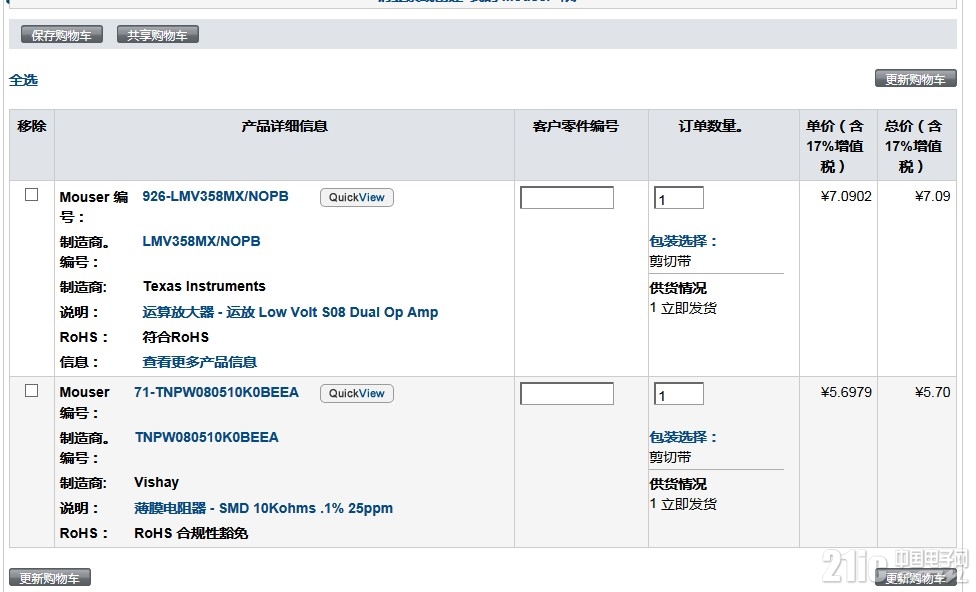The height and width of the screenshot is (592, 976).
Task: Select all items via the 全选 link
Action: [x=24, y=80]
